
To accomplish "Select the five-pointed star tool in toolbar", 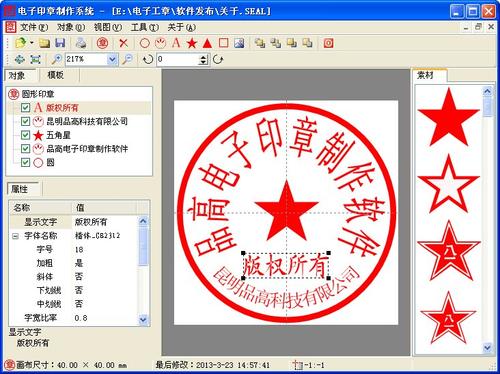I will coord(192,43).
